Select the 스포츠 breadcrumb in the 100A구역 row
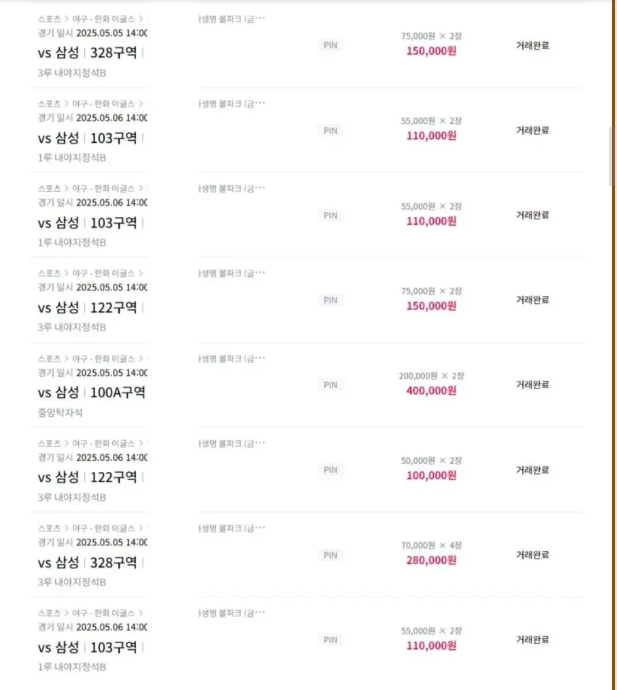This screenshot has width=617, height=690. coord(49,359)
